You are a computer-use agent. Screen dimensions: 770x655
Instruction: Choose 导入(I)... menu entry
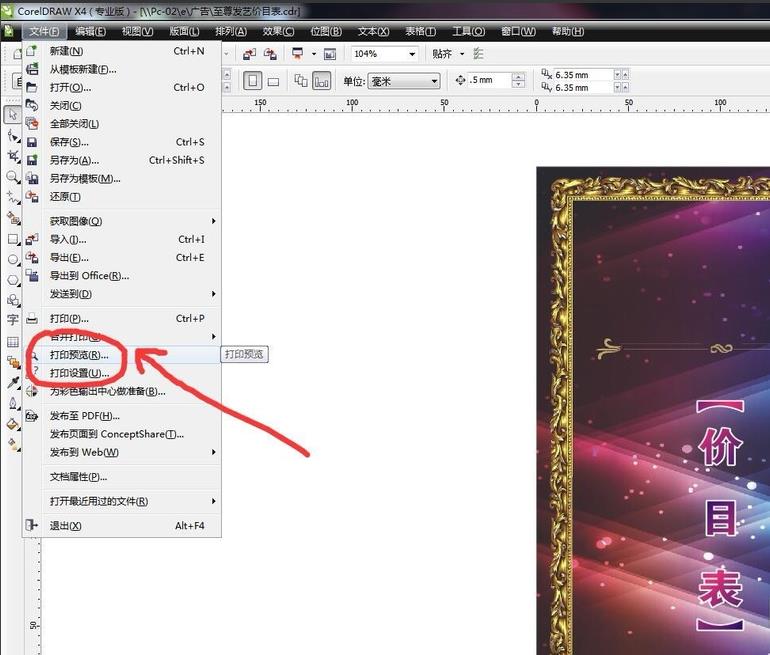point(122,239)
